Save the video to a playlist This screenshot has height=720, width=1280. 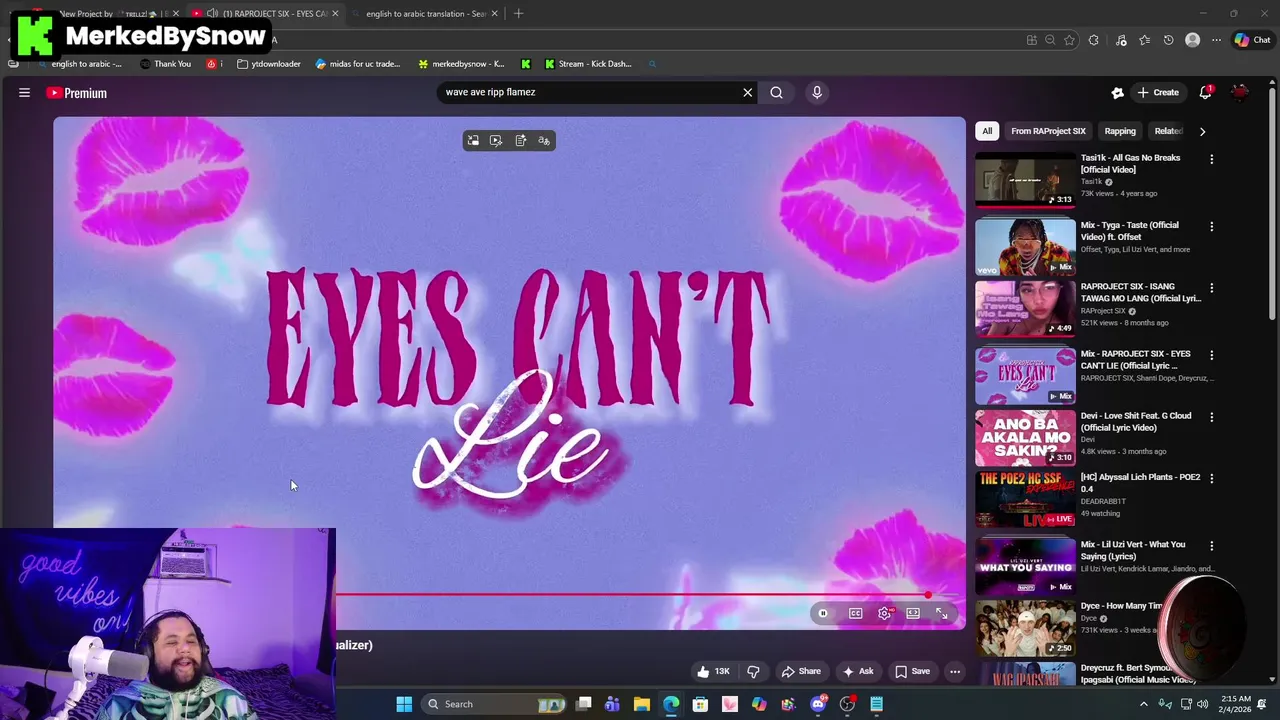pyautogui.click(x=912, y=672)
